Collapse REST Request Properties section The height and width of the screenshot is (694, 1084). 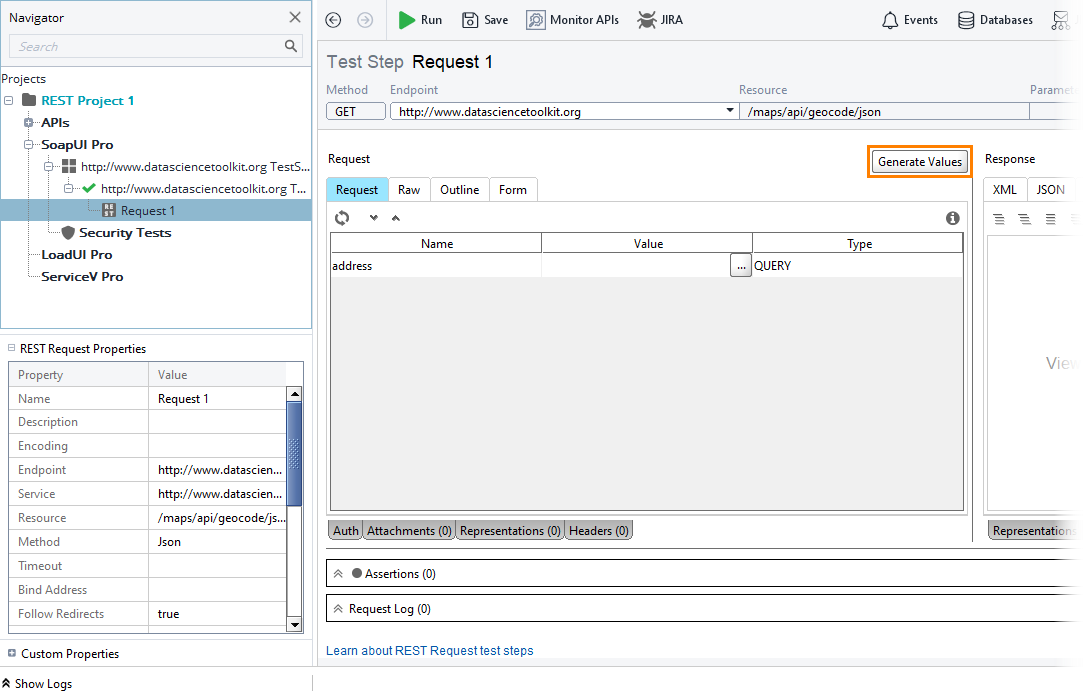12,348
